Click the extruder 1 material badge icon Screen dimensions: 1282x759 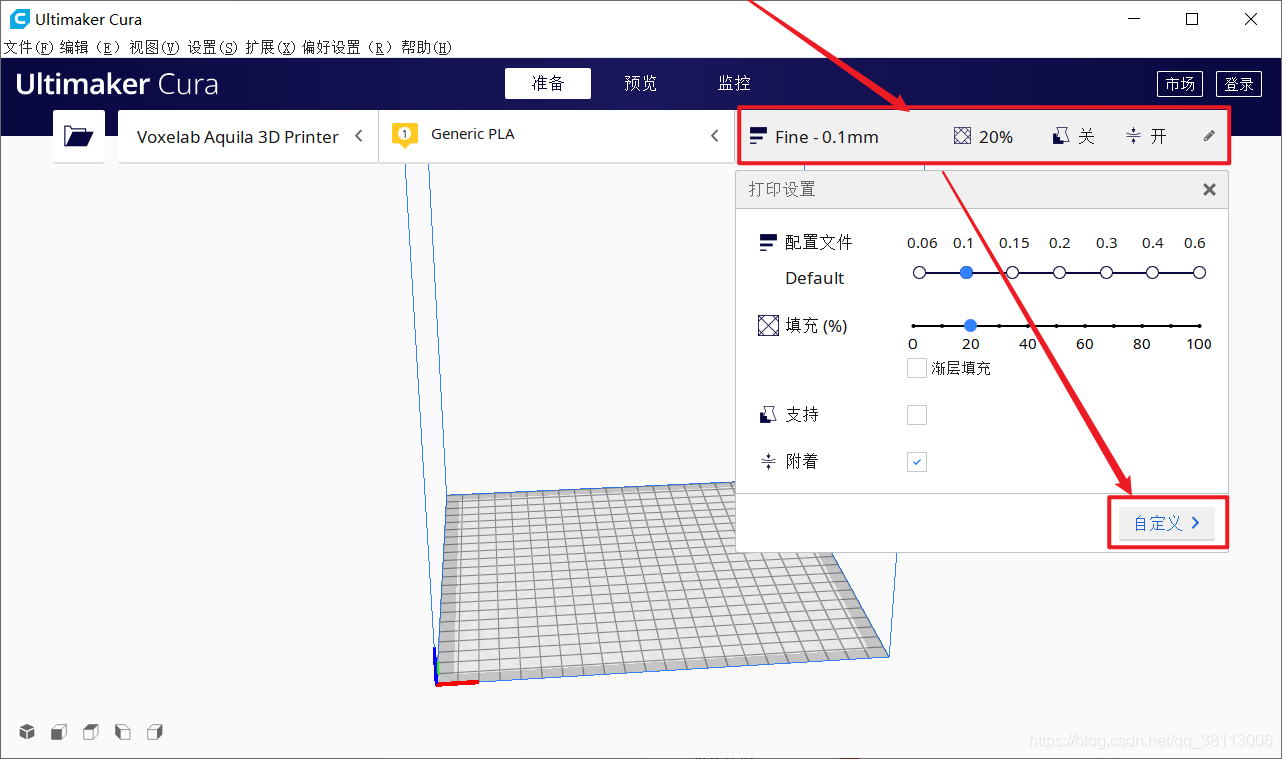(x=404, y=135)
